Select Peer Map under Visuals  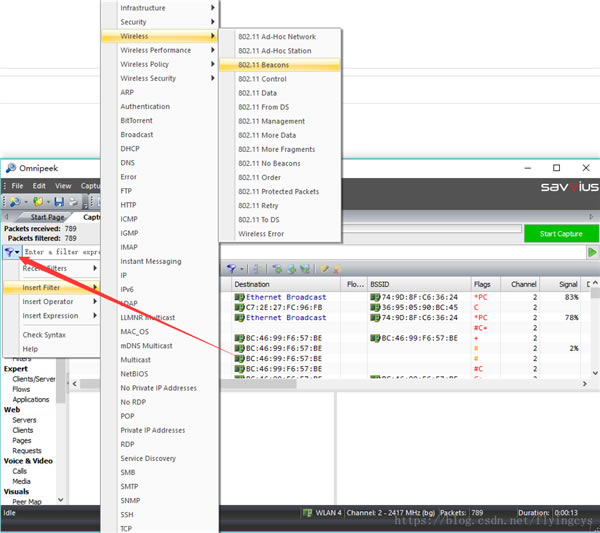tap(26, 500)
